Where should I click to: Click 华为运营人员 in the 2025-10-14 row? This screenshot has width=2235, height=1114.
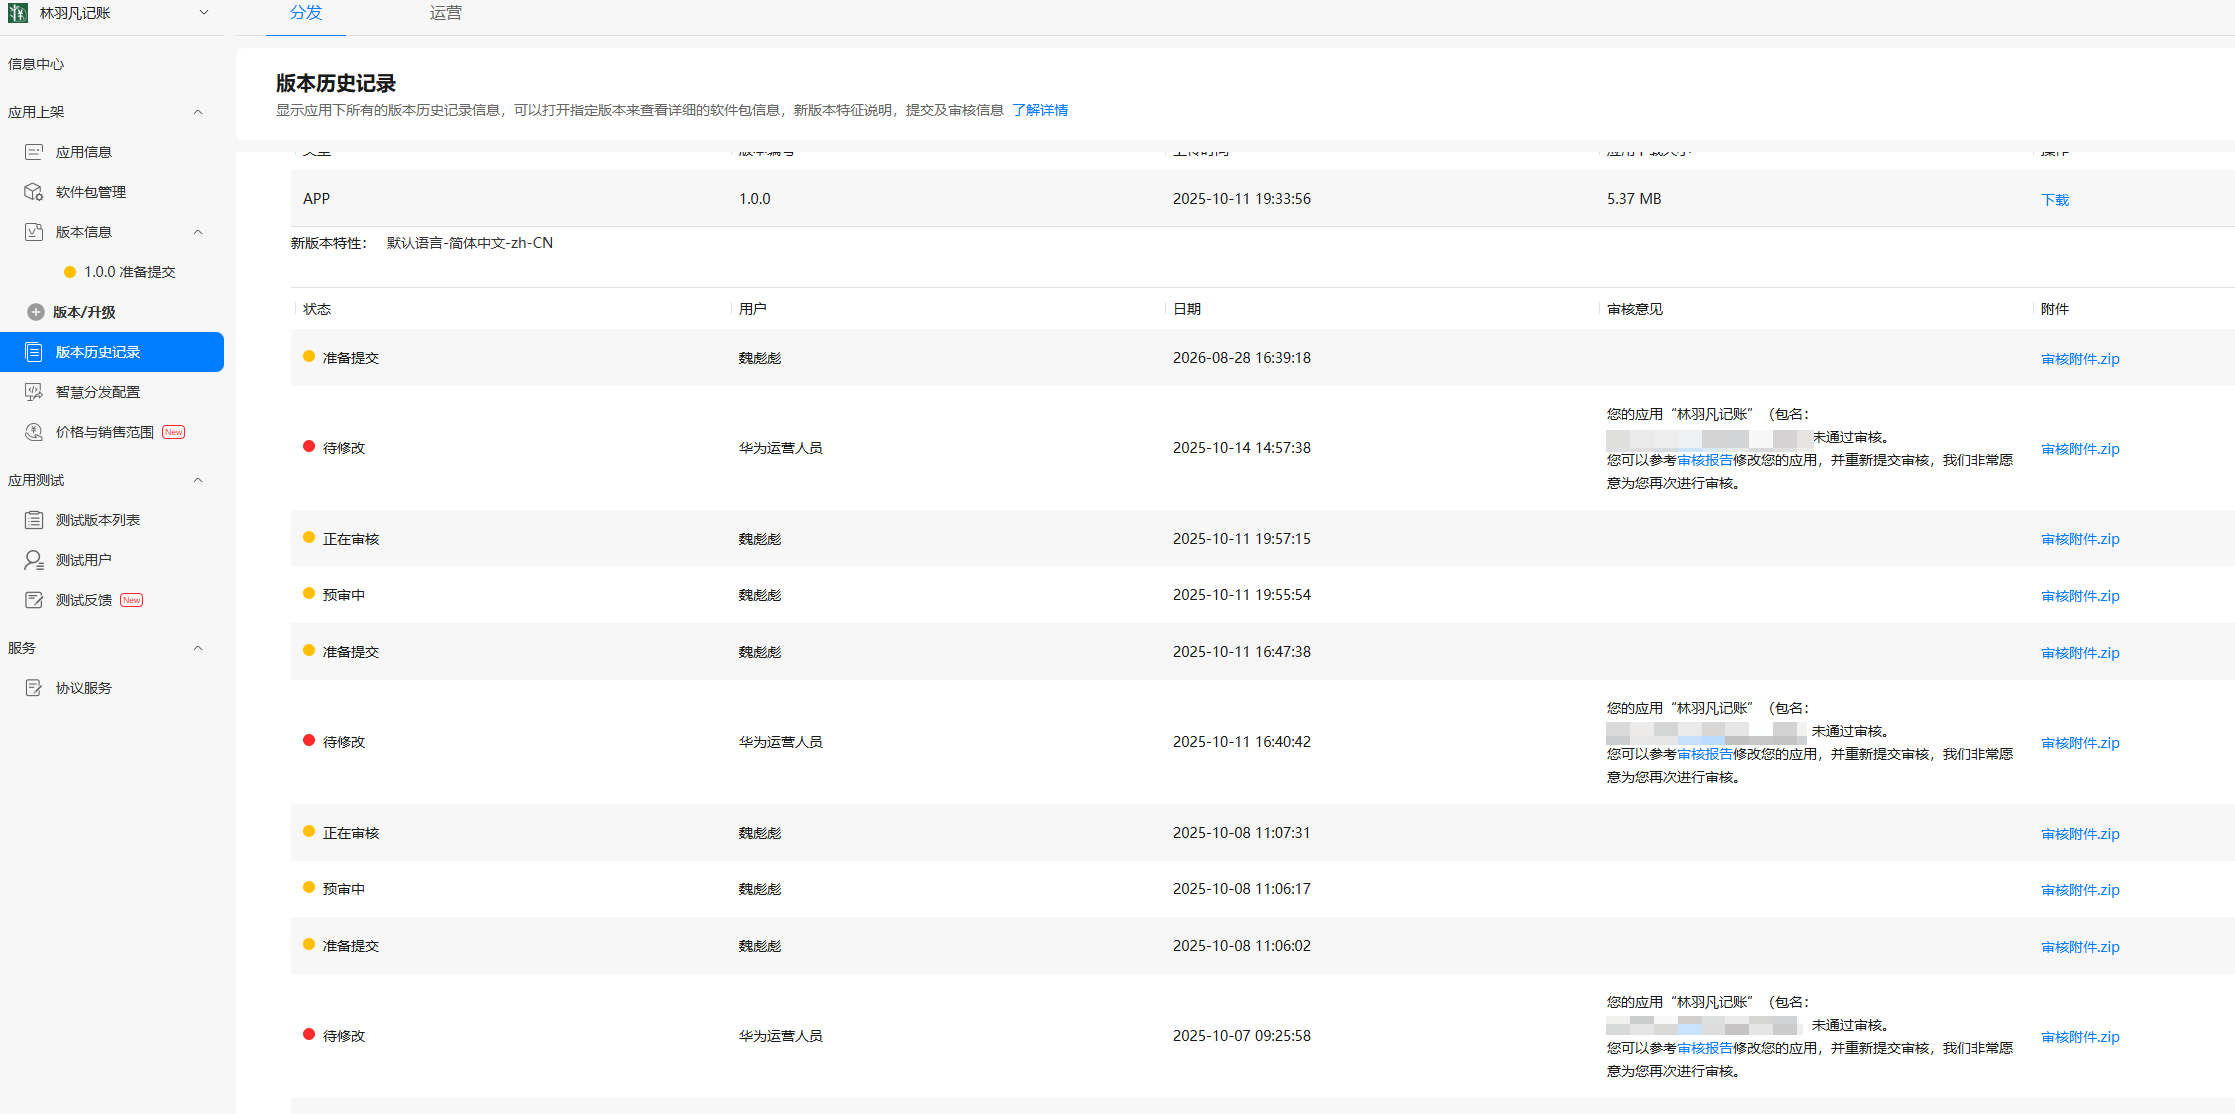click(781, 448)
